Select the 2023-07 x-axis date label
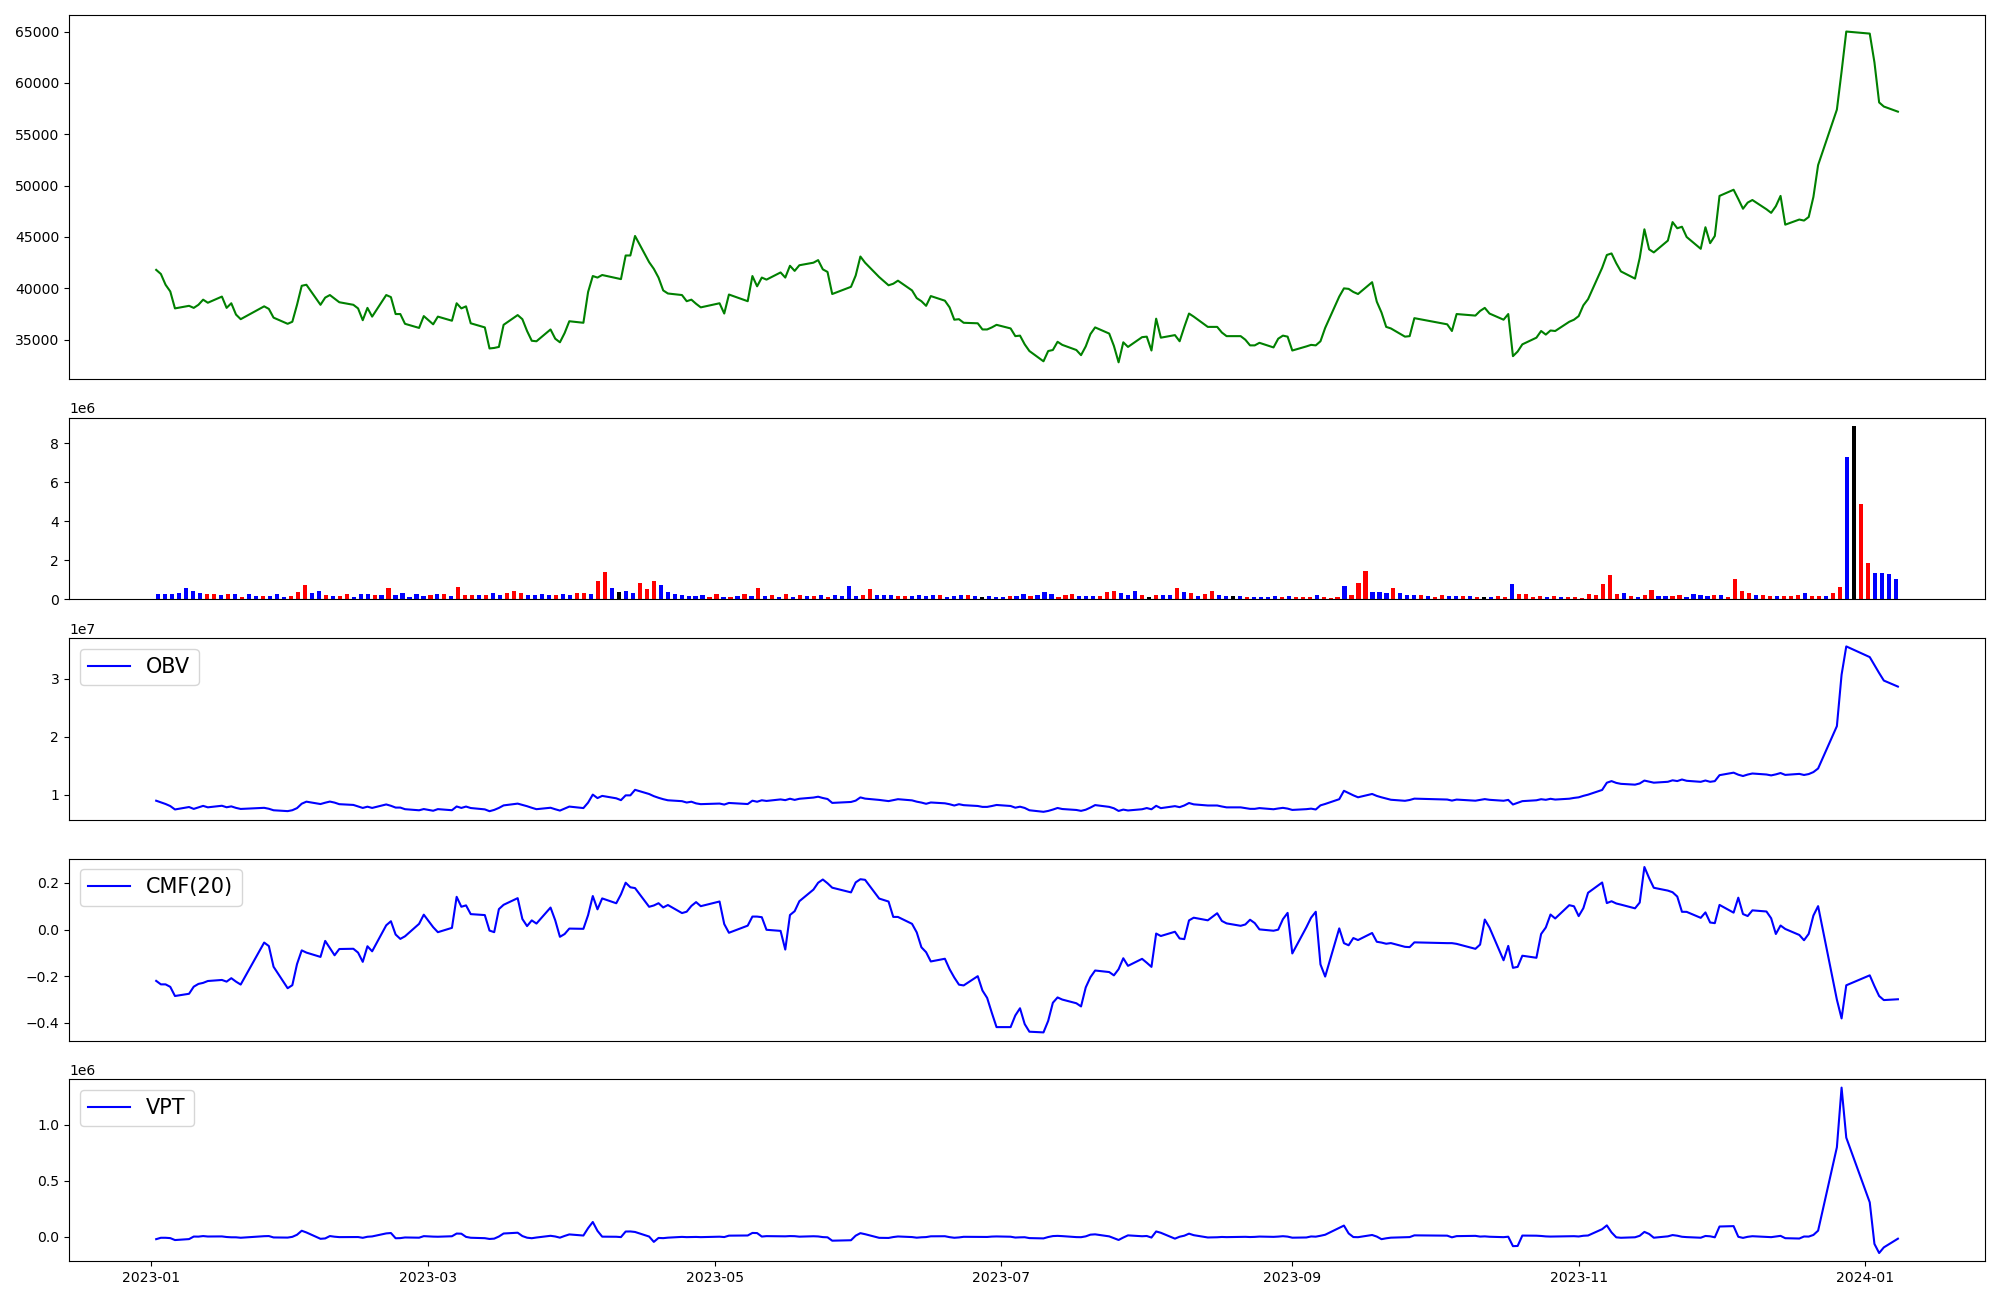The image size is (2000, 1300). (1001, 1277)
